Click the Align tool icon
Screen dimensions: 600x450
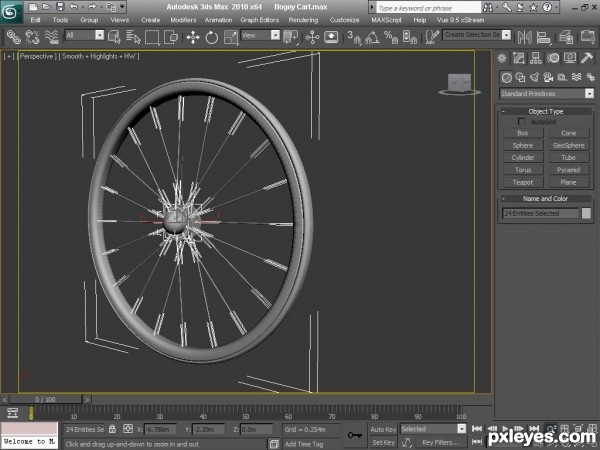(x=543, y=37)
